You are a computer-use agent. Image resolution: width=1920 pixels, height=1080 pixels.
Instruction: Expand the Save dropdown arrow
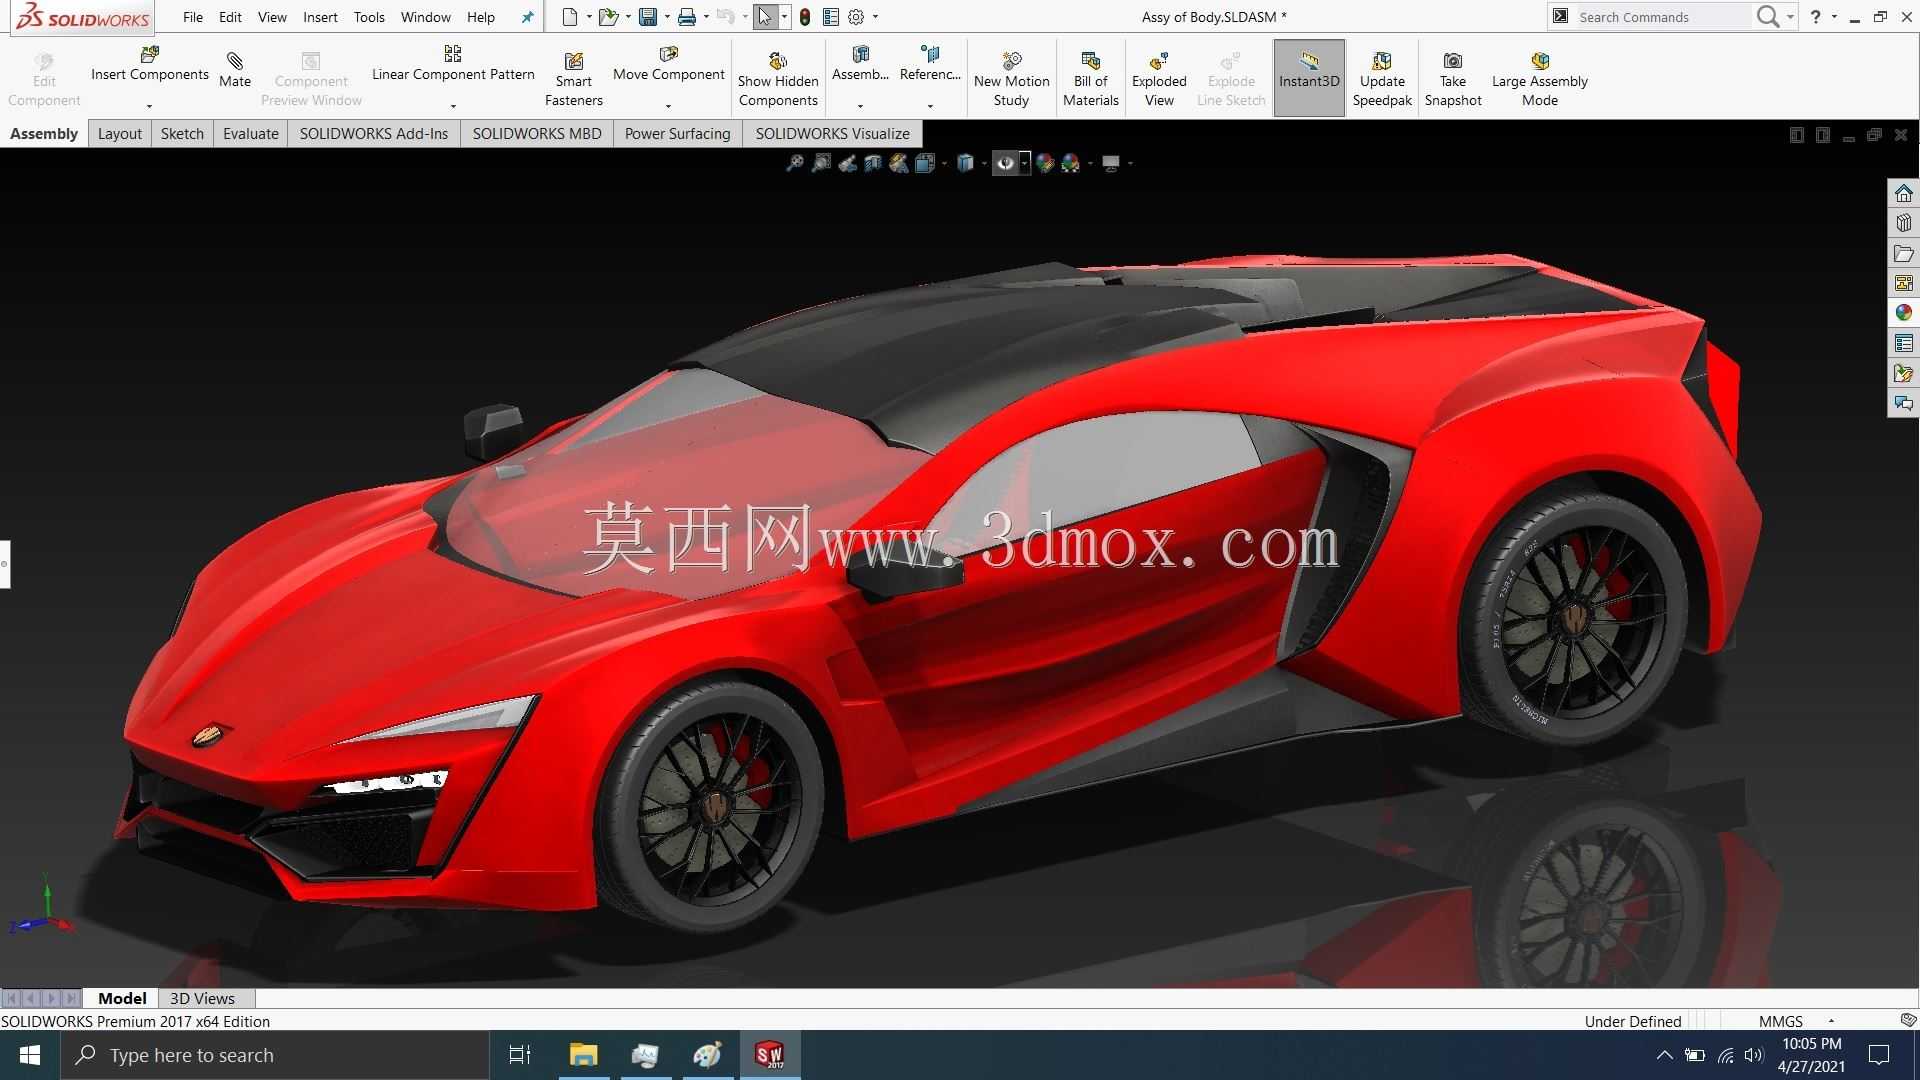667,17
